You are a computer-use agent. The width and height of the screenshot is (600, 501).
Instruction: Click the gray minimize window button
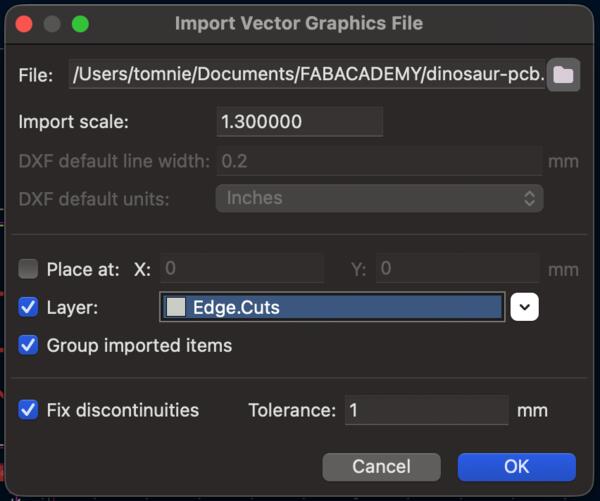pos(52,23)
